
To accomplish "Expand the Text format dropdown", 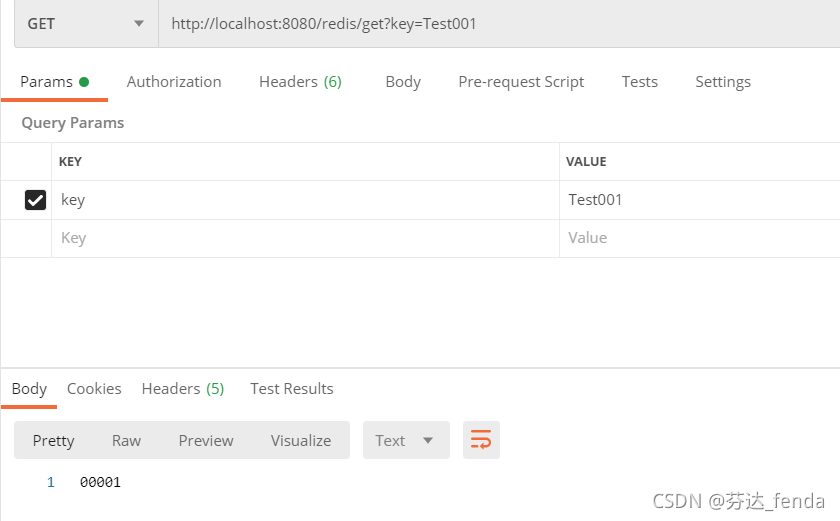I will point(406,440).
